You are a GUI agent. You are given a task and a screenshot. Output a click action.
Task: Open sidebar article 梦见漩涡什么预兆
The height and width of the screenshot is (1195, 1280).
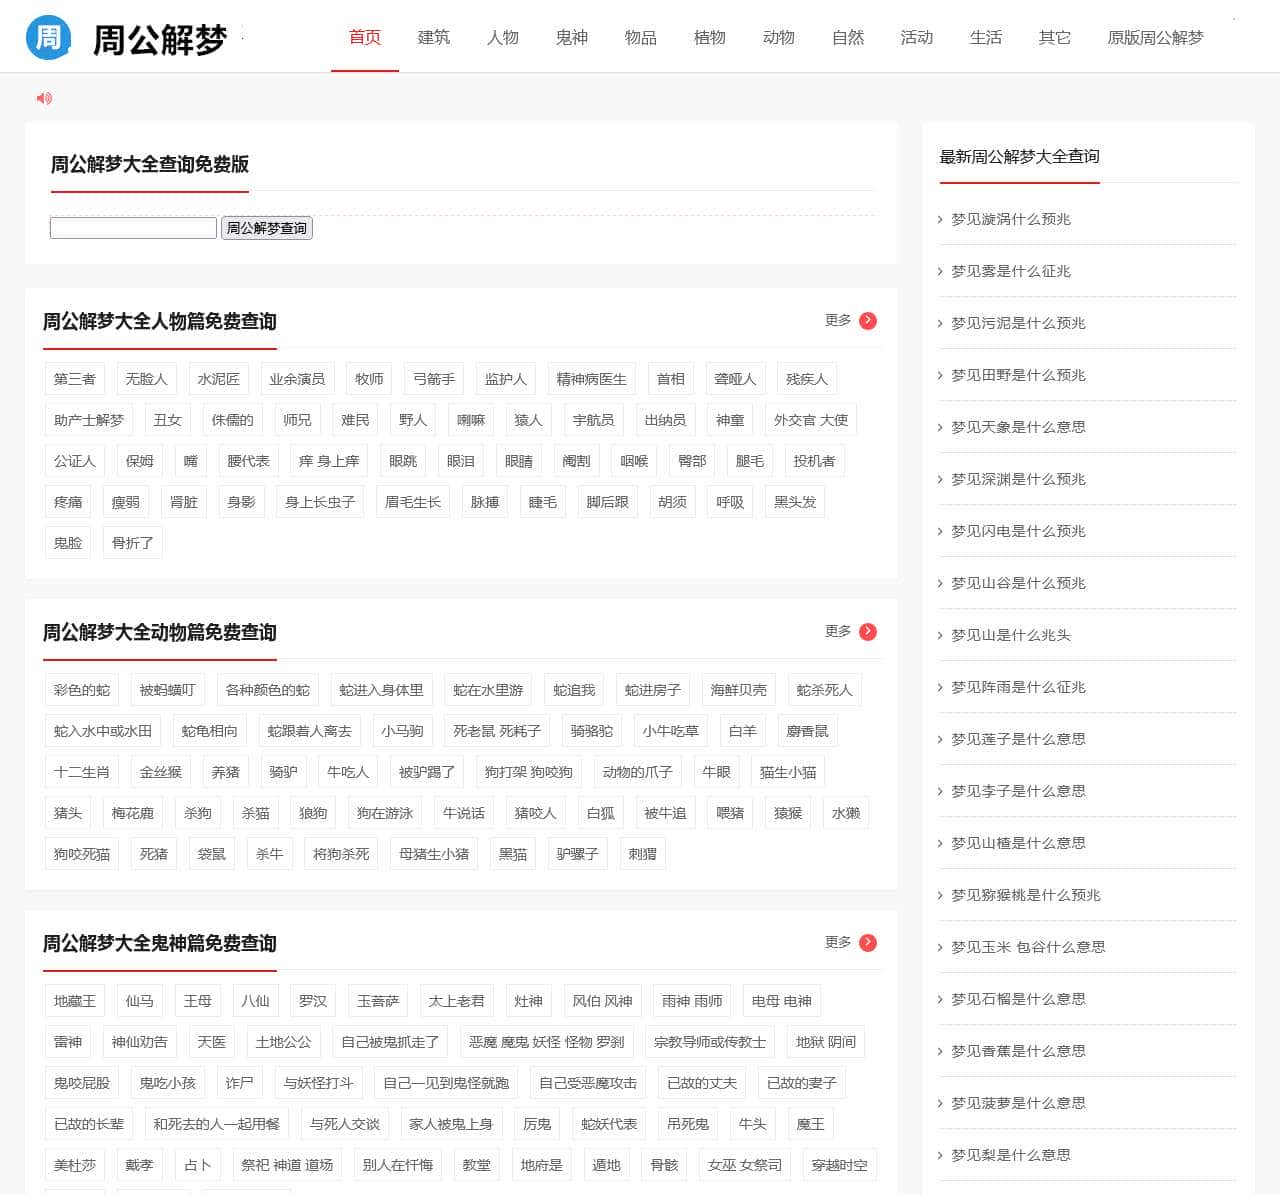point(1010,219)
